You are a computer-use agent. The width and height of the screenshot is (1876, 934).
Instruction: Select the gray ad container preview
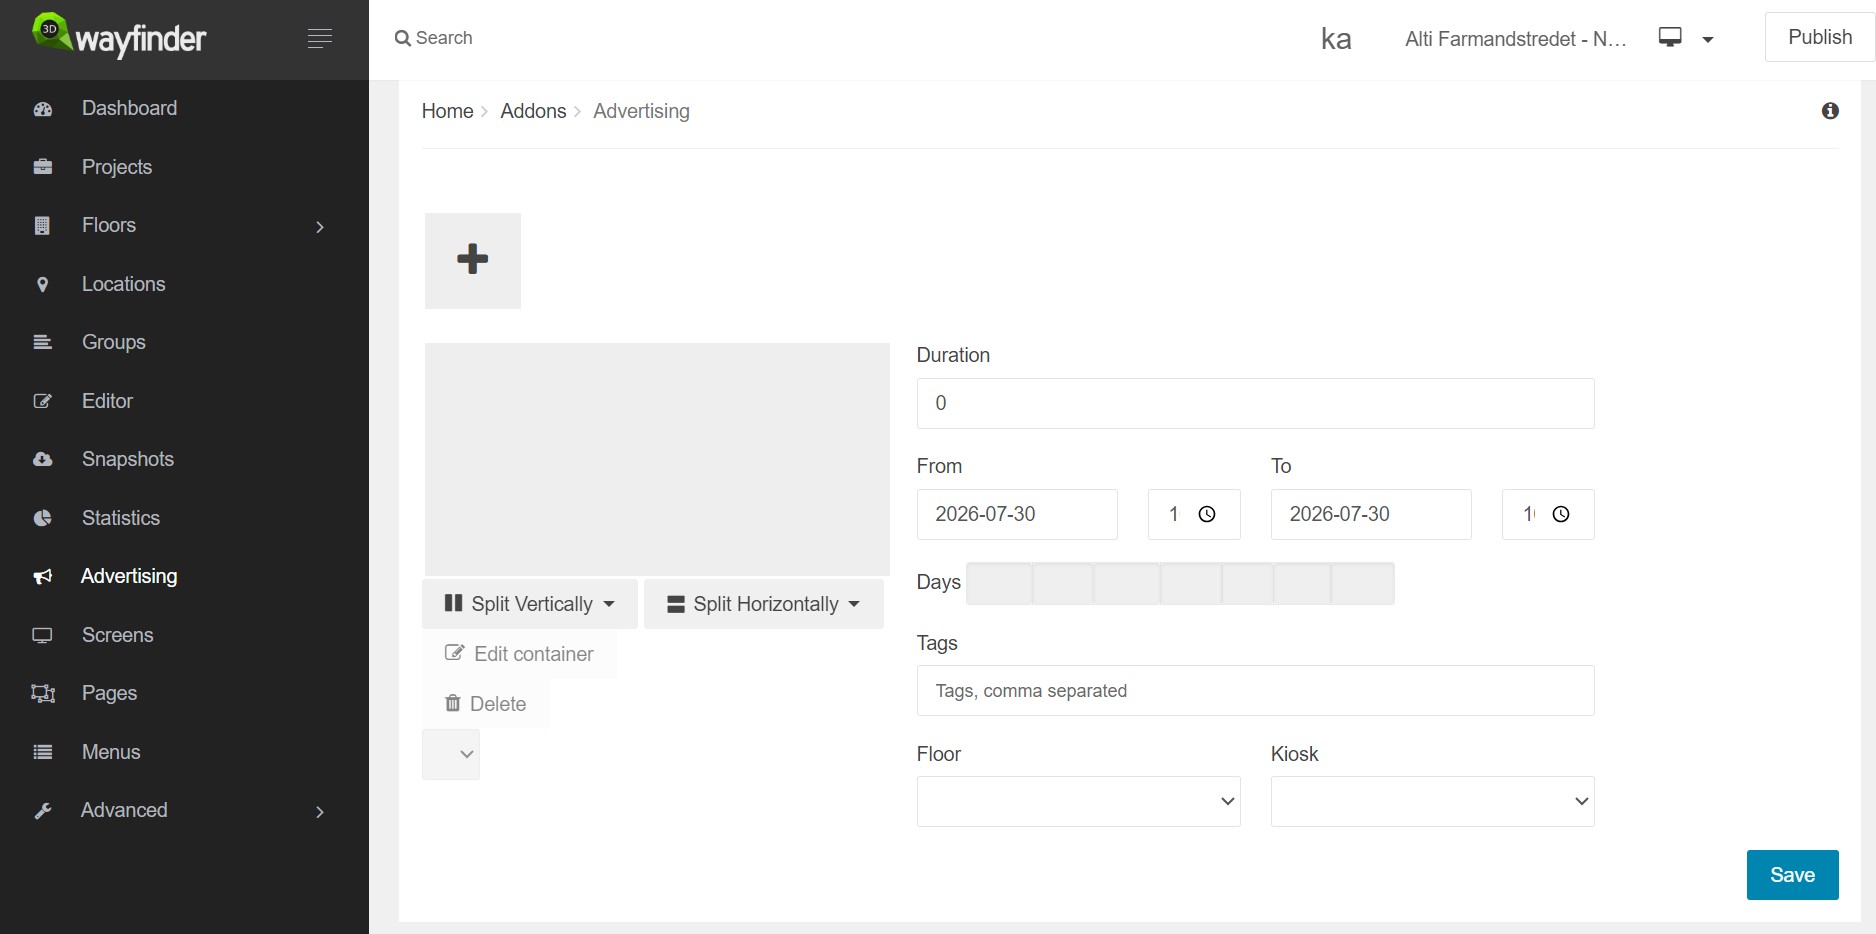[657, 459]
